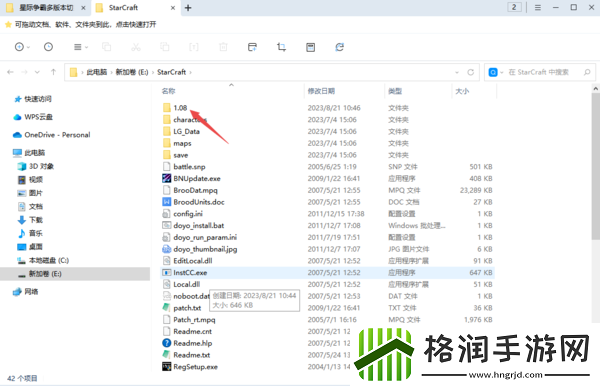The image size is (600, 386).
Task: Sort files by 类型 column header
Action: 395,91
